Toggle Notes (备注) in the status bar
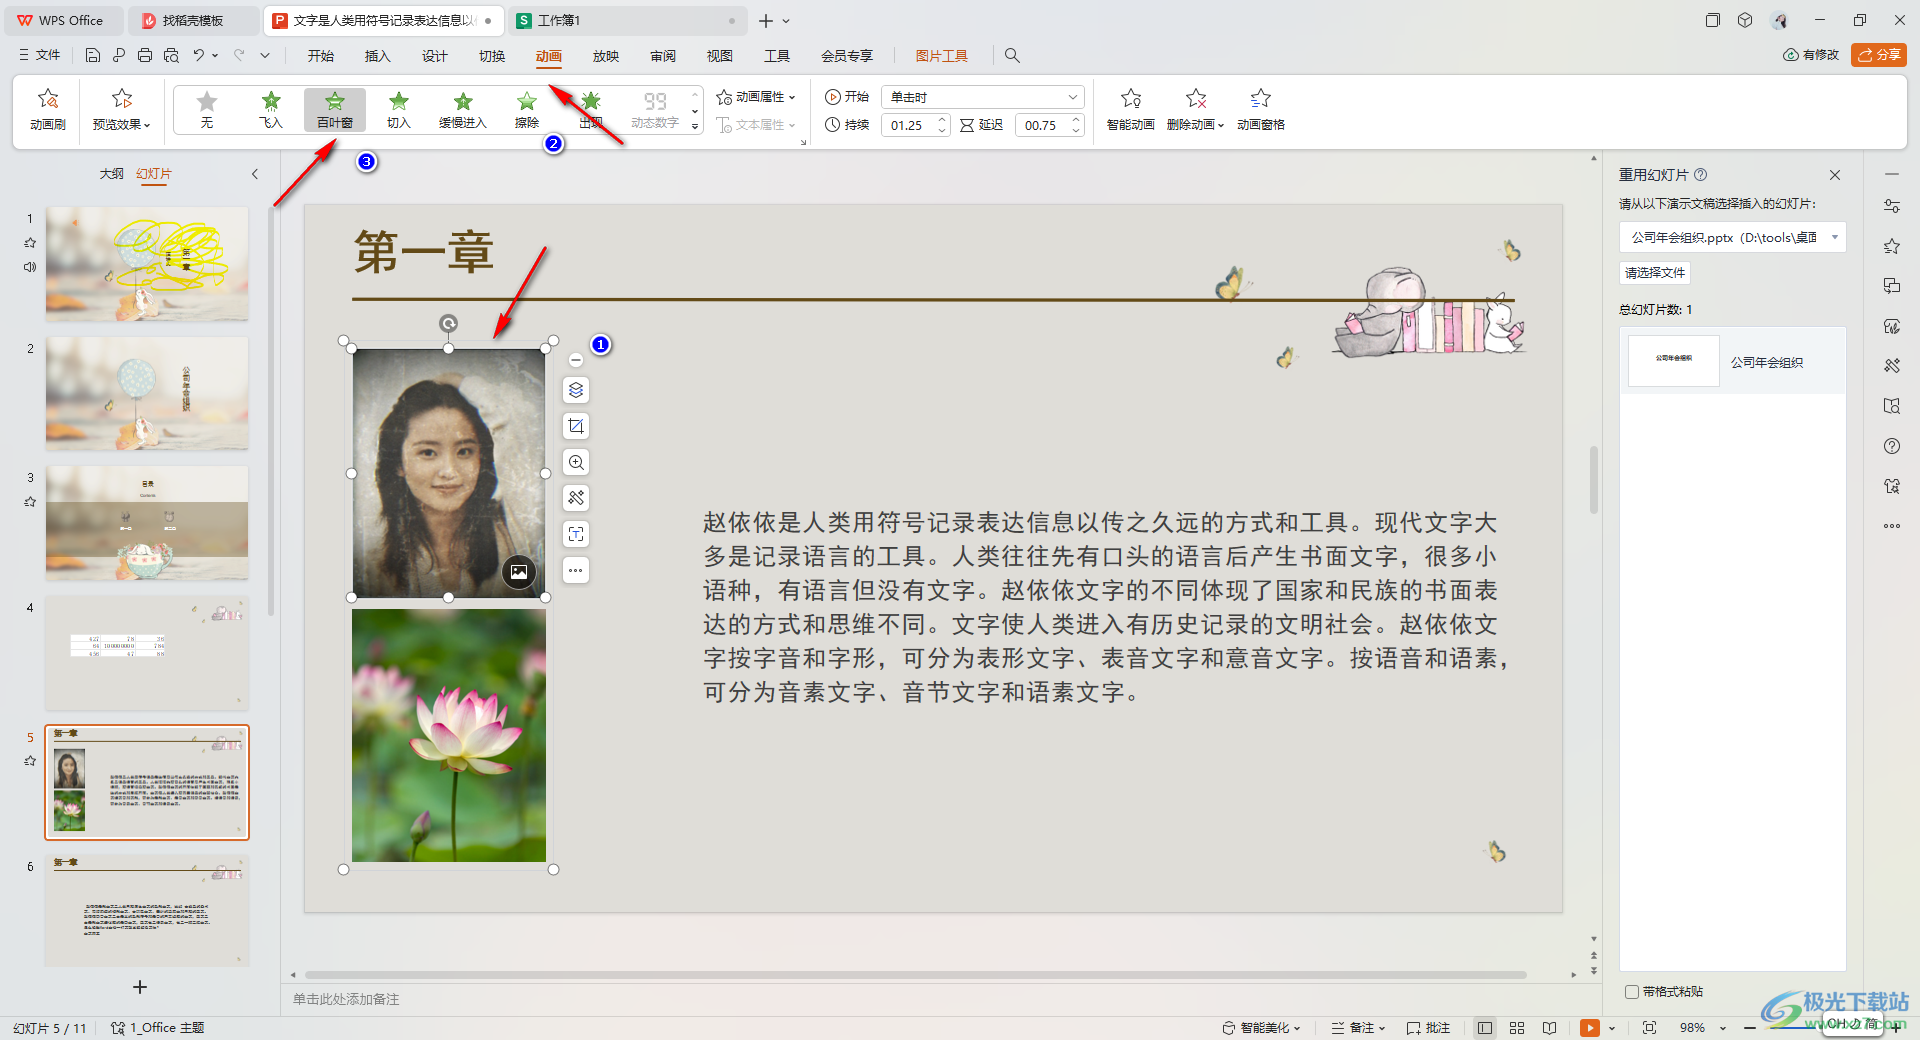The image size is (1920, 1040). pos(1358,1028)
